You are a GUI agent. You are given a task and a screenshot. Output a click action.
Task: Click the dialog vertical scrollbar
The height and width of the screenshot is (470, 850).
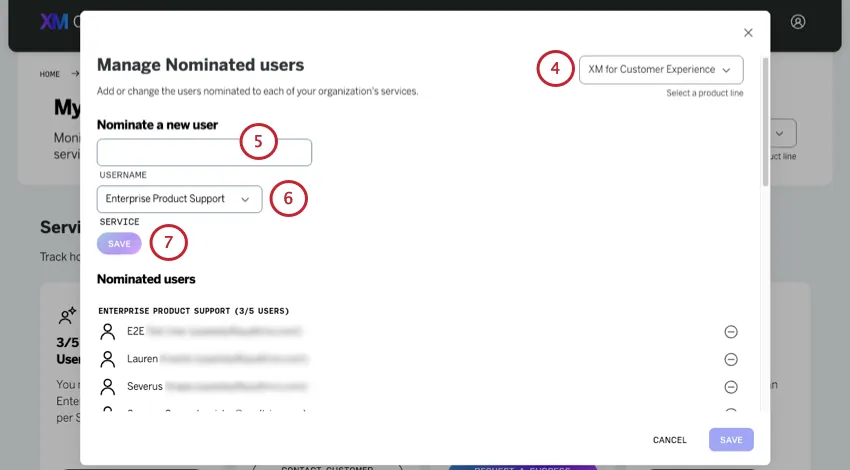pos(765,122)
